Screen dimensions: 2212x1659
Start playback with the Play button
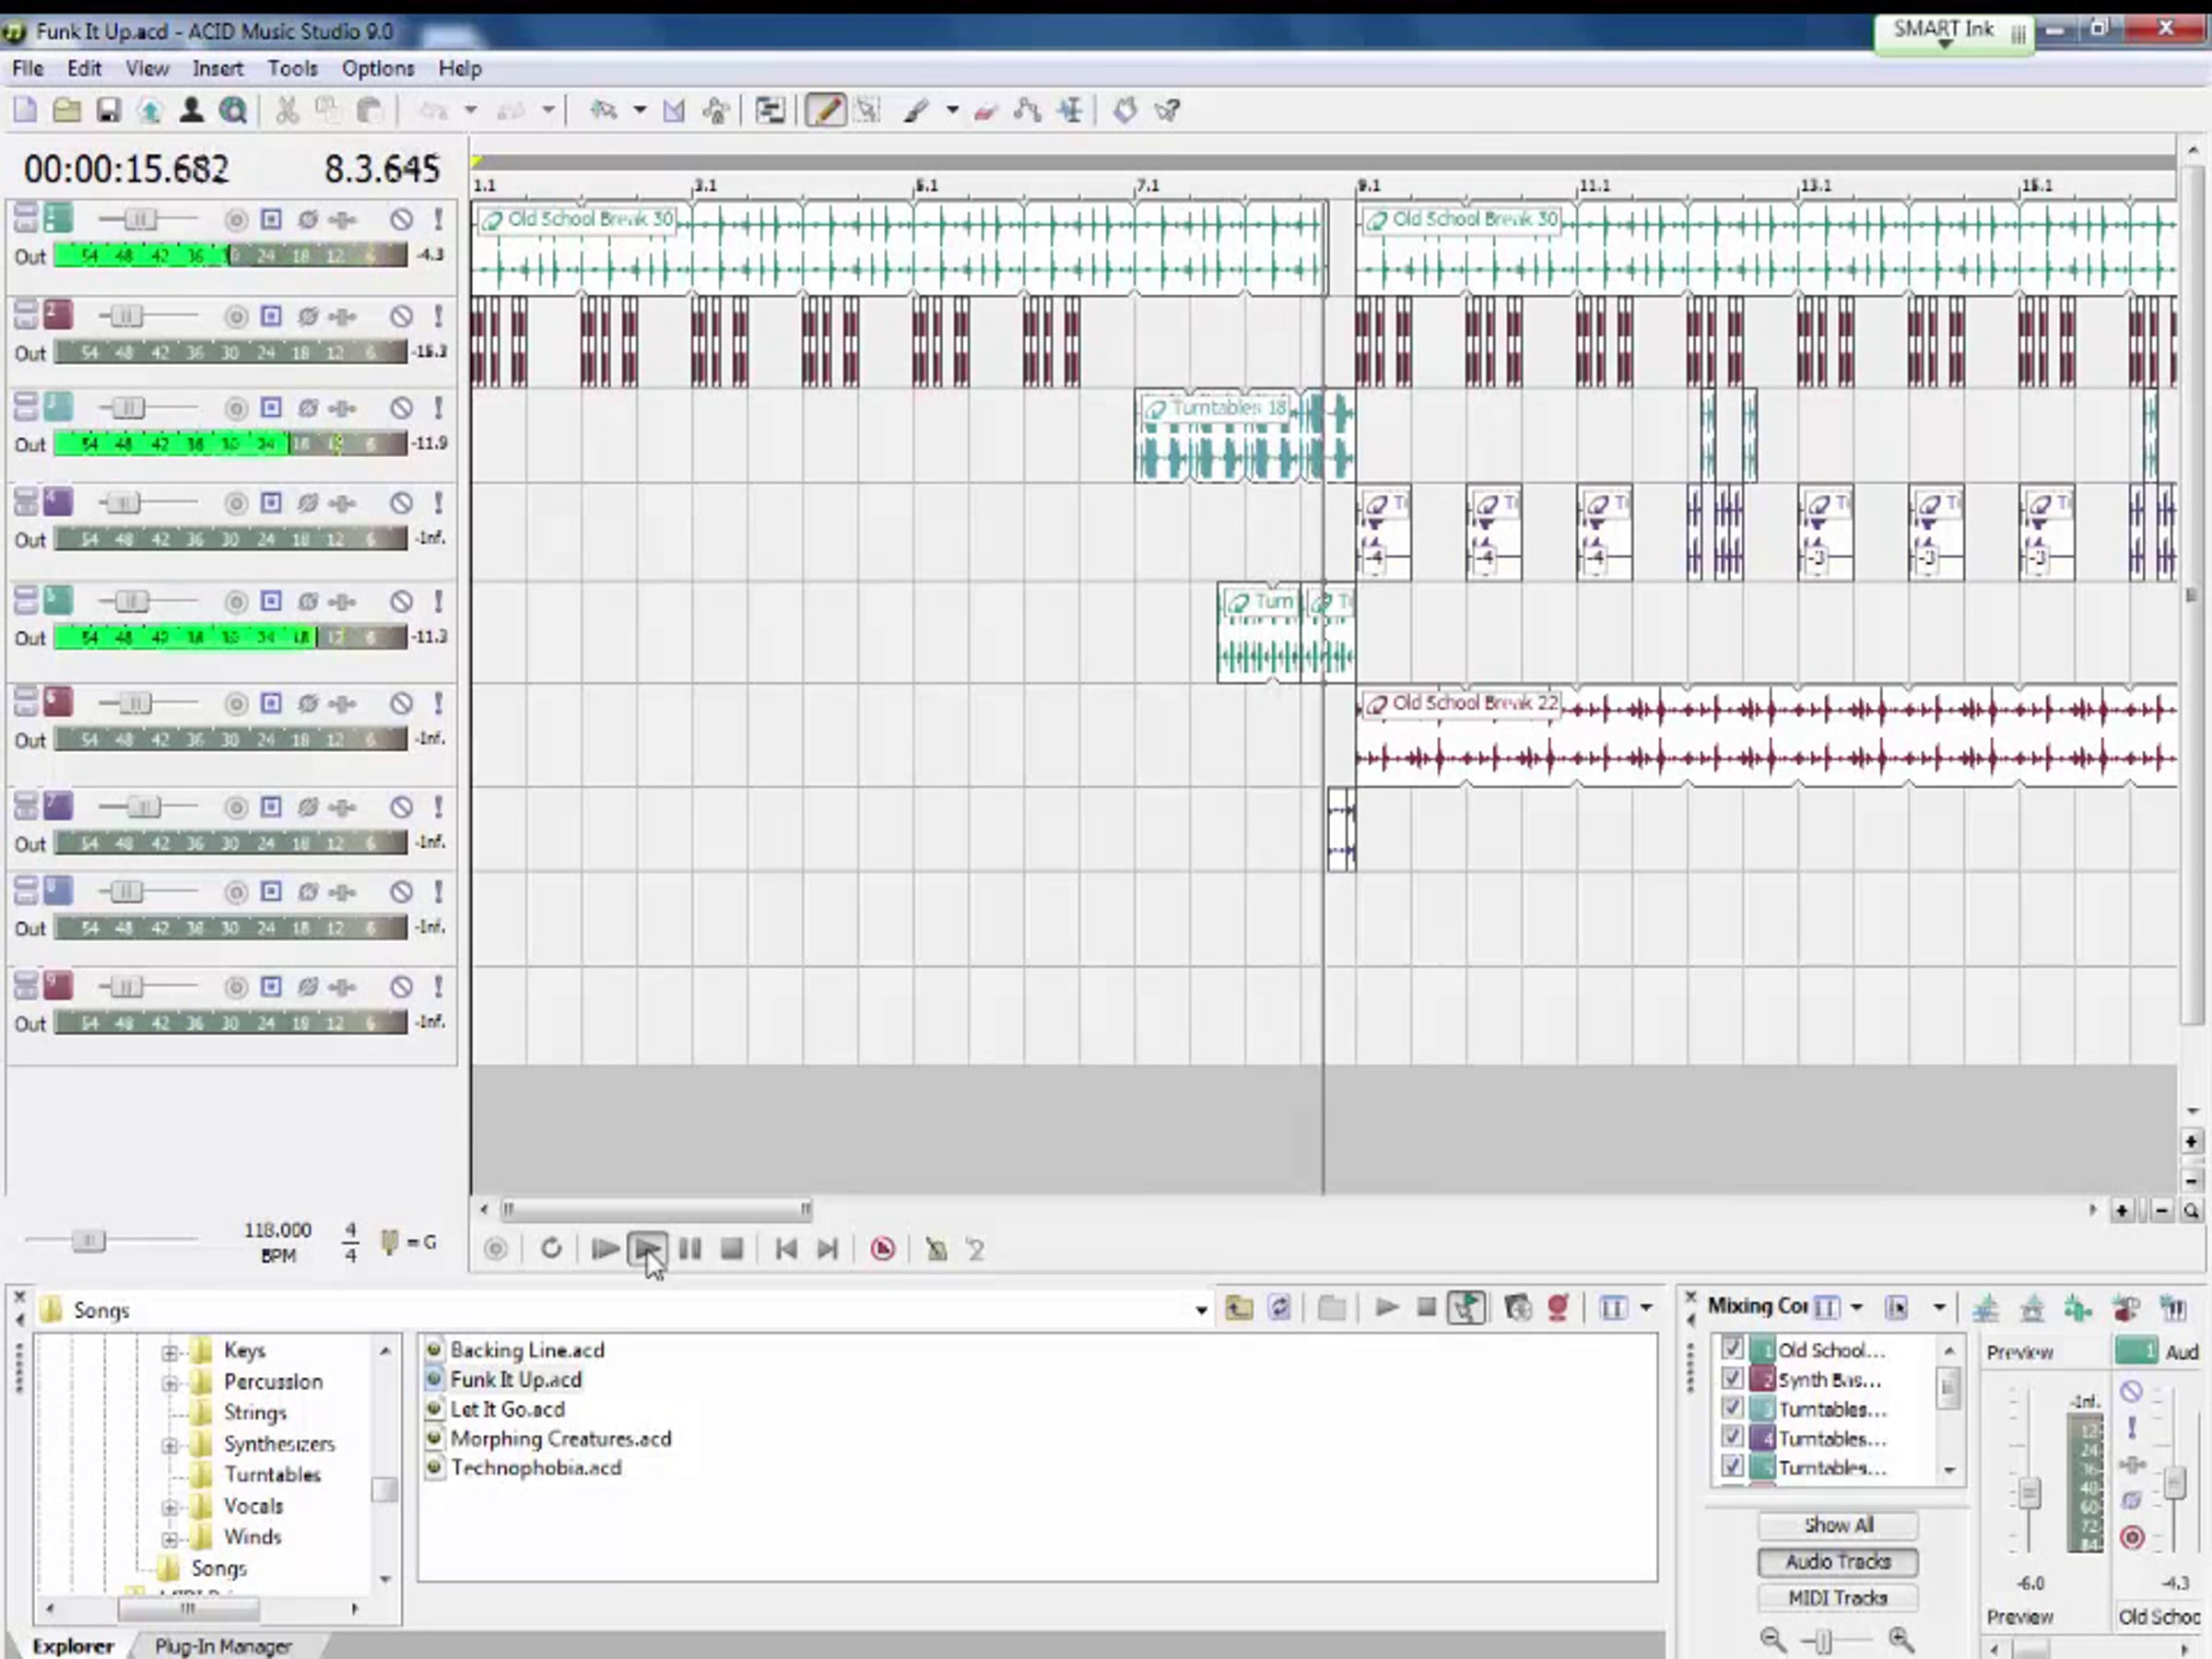click(x=647, y=1249)
